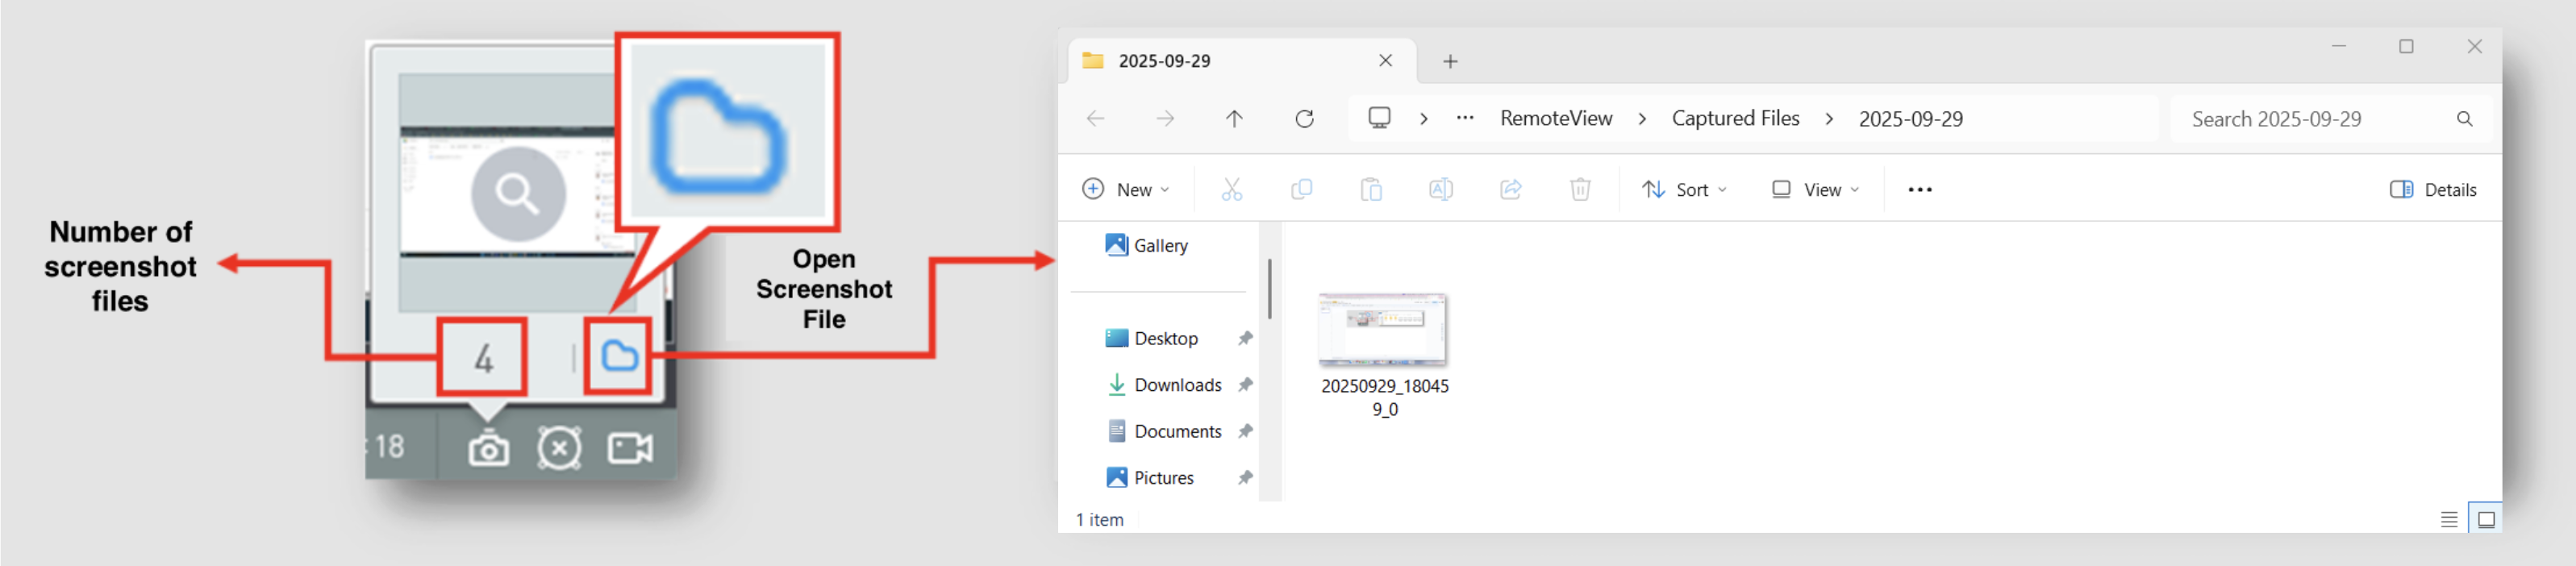Open the Sort dropdown
The height and width of the screenshot is (566, 2576).
pos(1684,189)
